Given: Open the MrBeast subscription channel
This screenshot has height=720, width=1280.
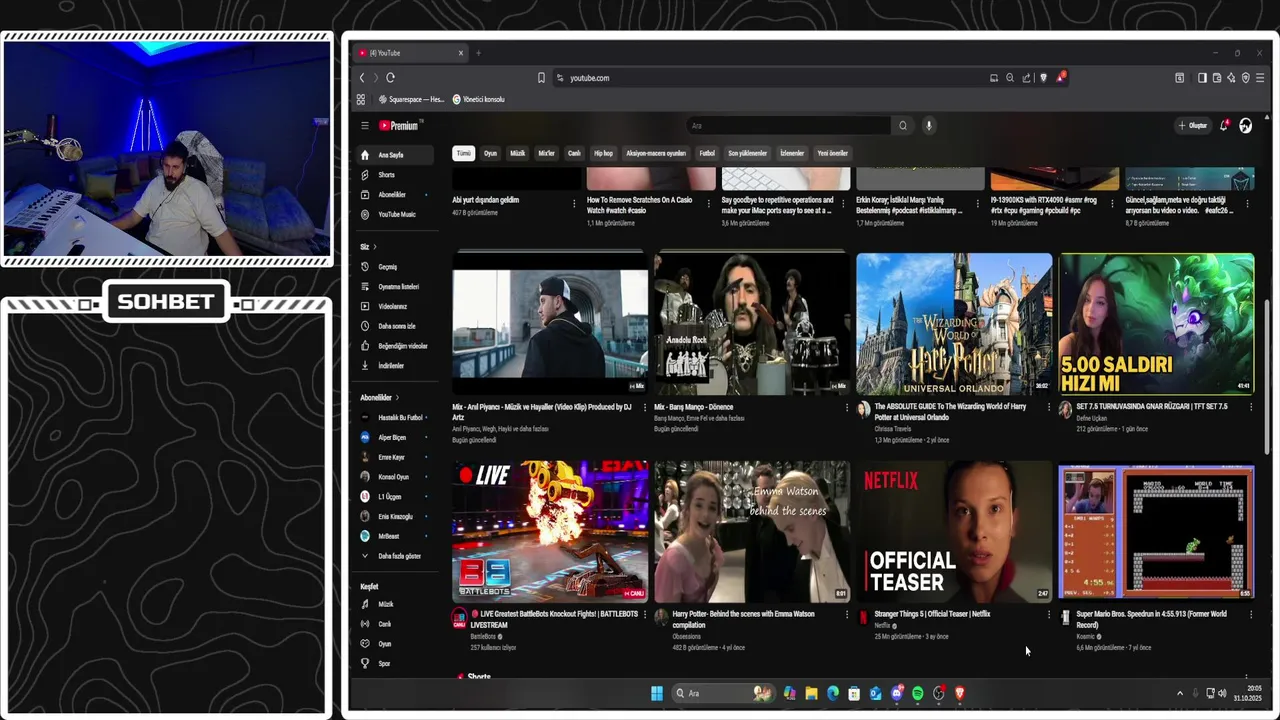Looking at the screenshot, I should (395, 536).
